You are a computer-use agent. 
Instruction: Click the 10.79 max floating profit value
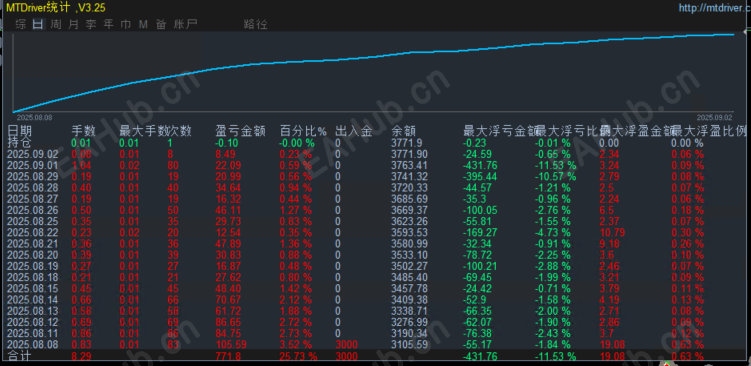[x=612, y=232]
